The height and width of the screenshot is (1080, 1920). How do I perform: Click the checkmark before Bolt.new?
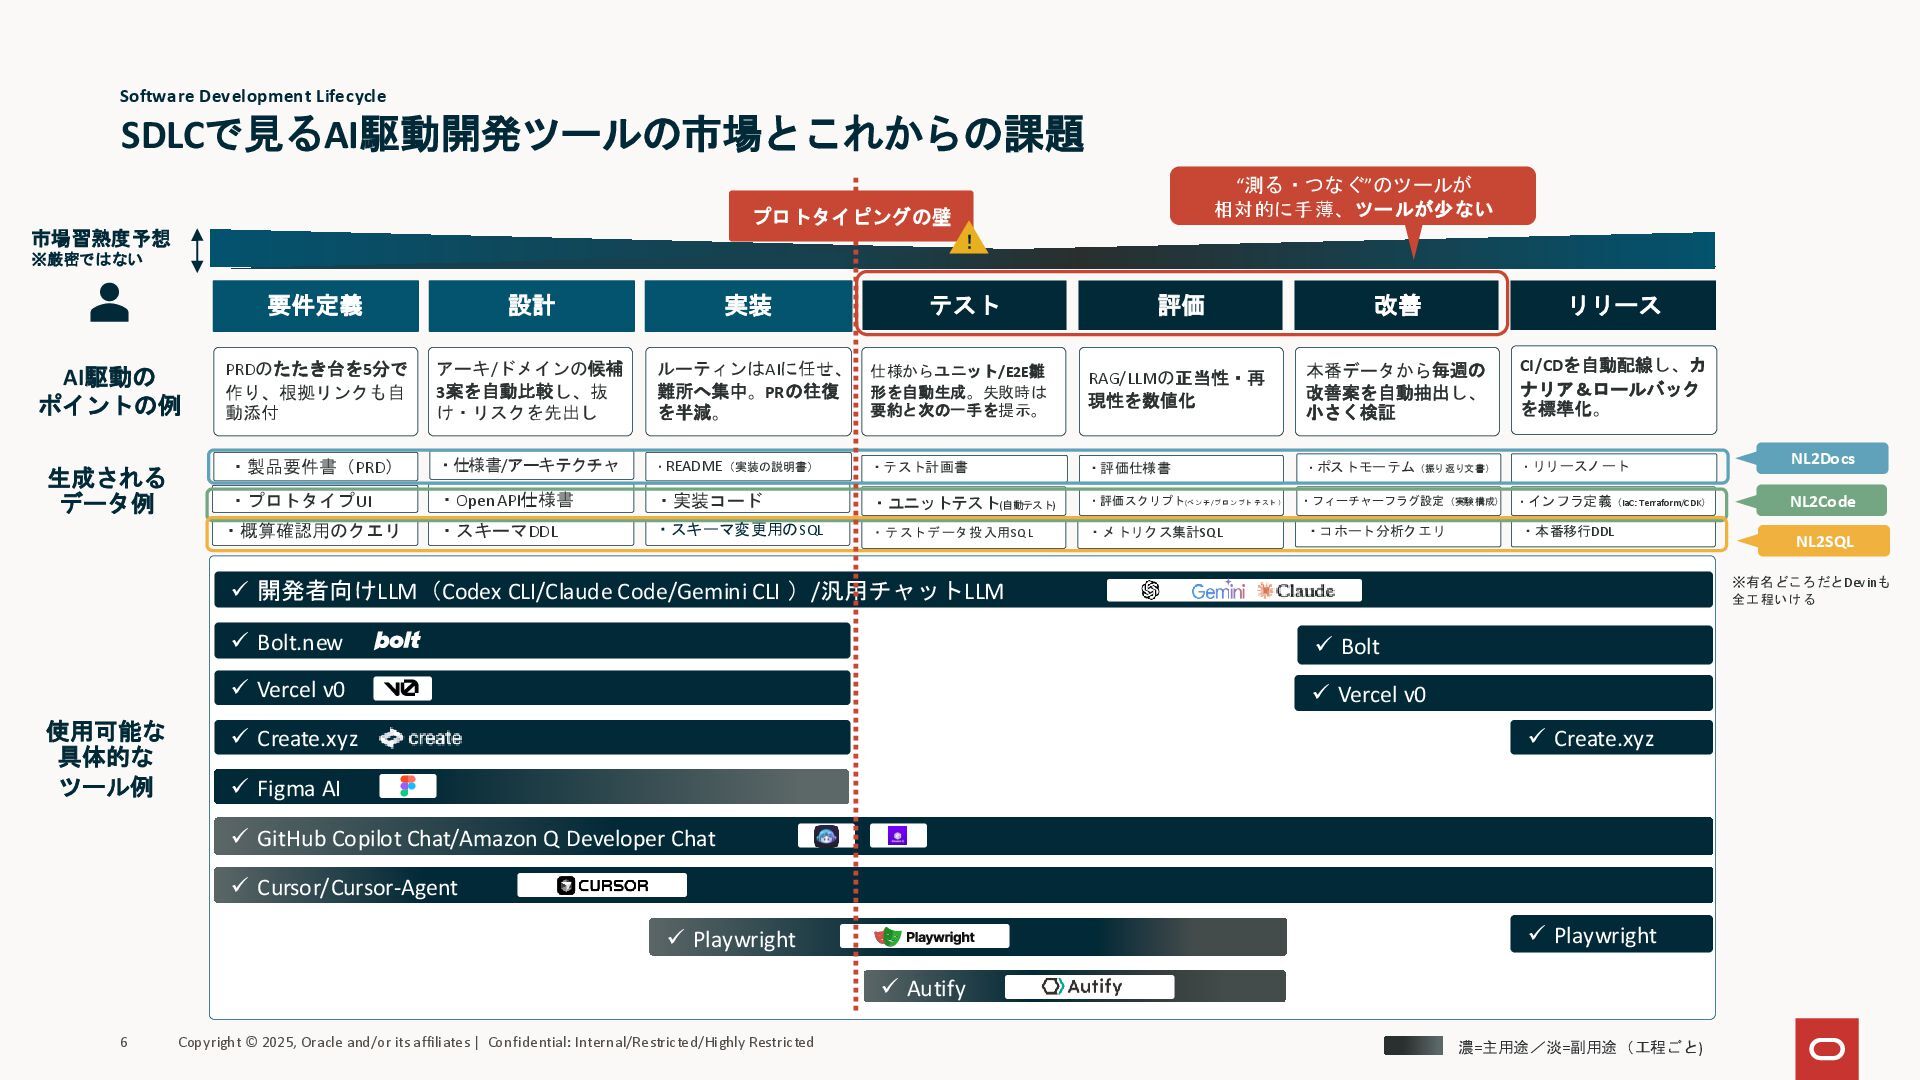[x=239, y=640]
